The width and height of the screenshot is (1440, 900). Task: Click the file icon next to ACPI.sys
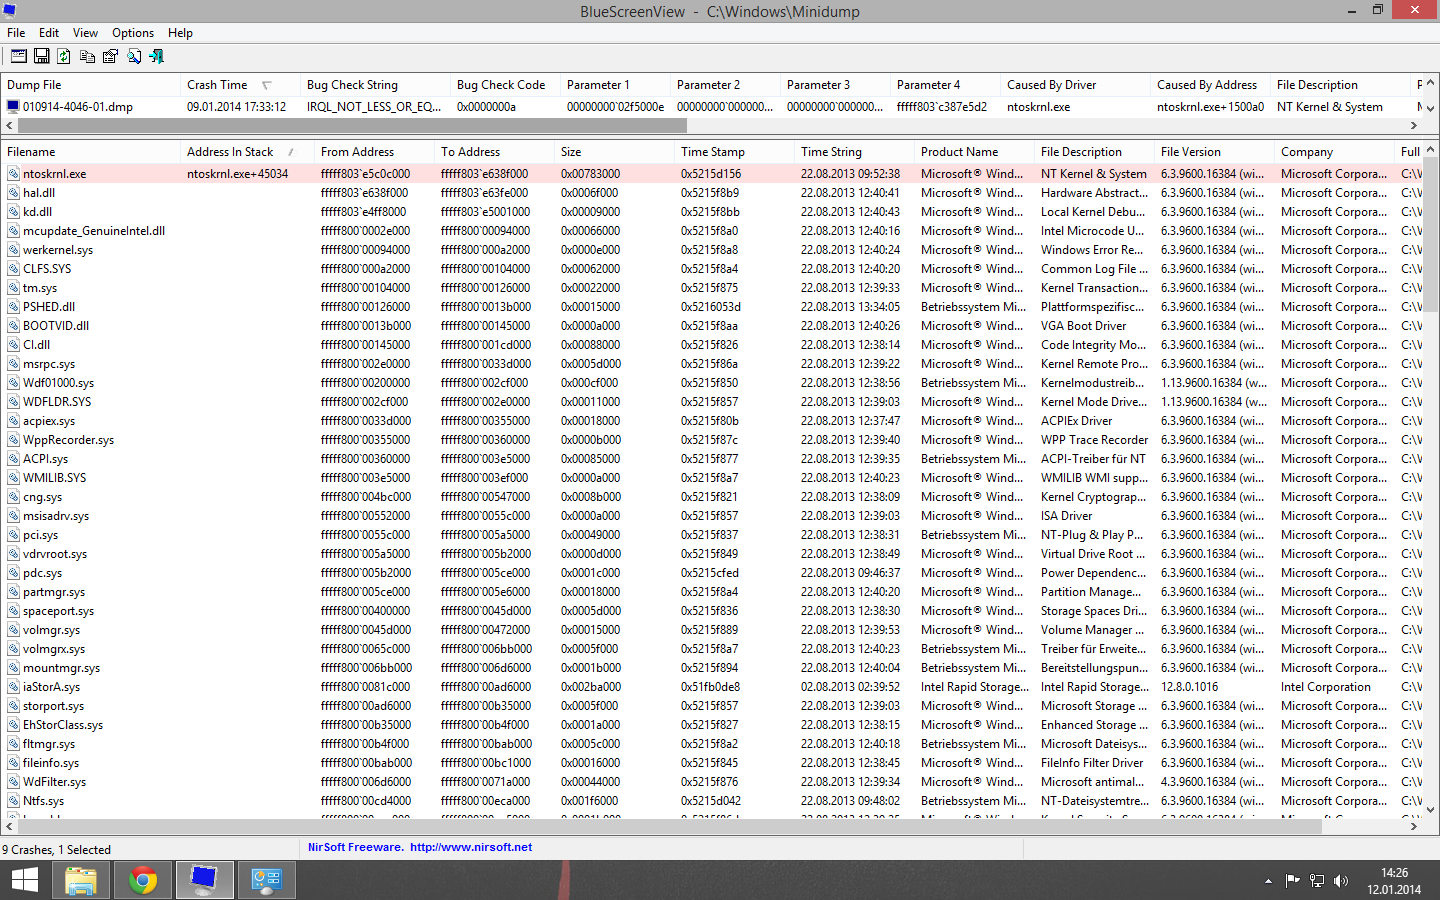(14, 459)
